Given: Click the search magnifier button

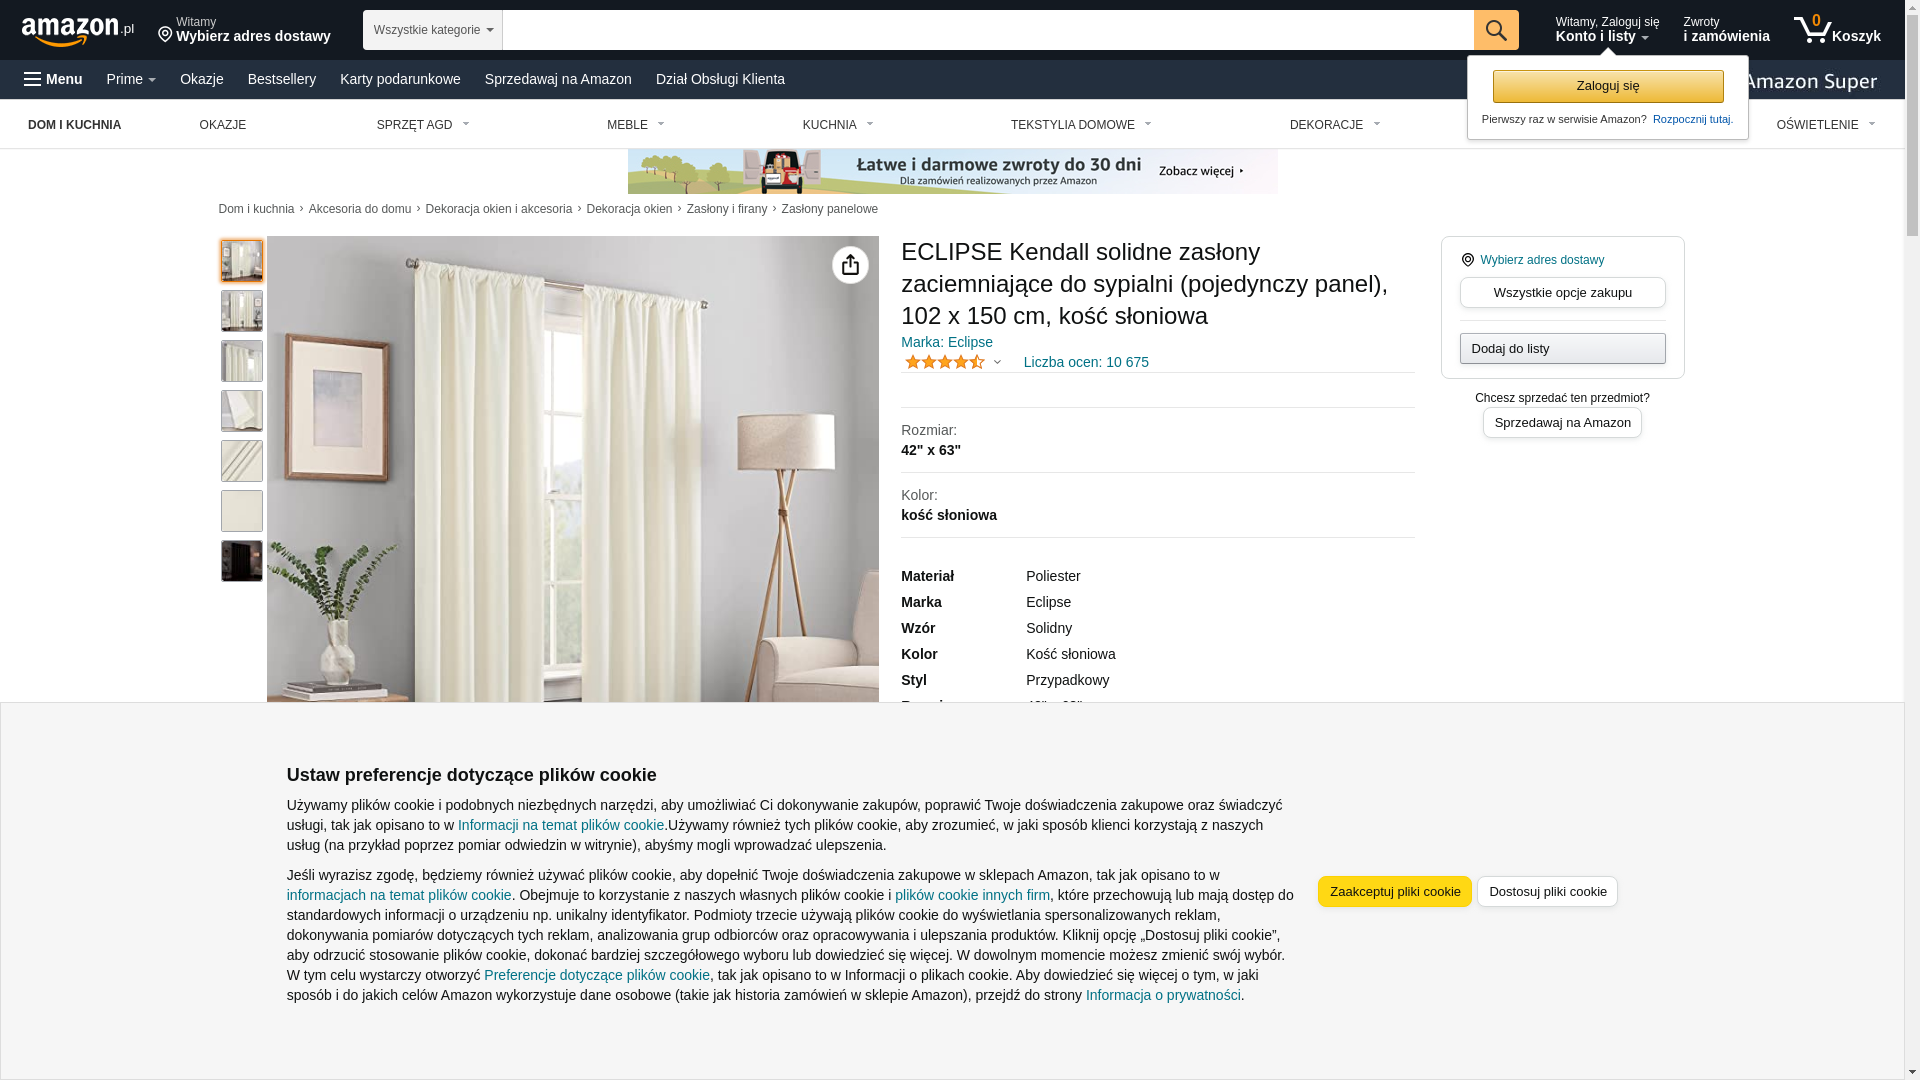Looking at the screenshot, I should pyautogui.click(x=1496, y=30).
